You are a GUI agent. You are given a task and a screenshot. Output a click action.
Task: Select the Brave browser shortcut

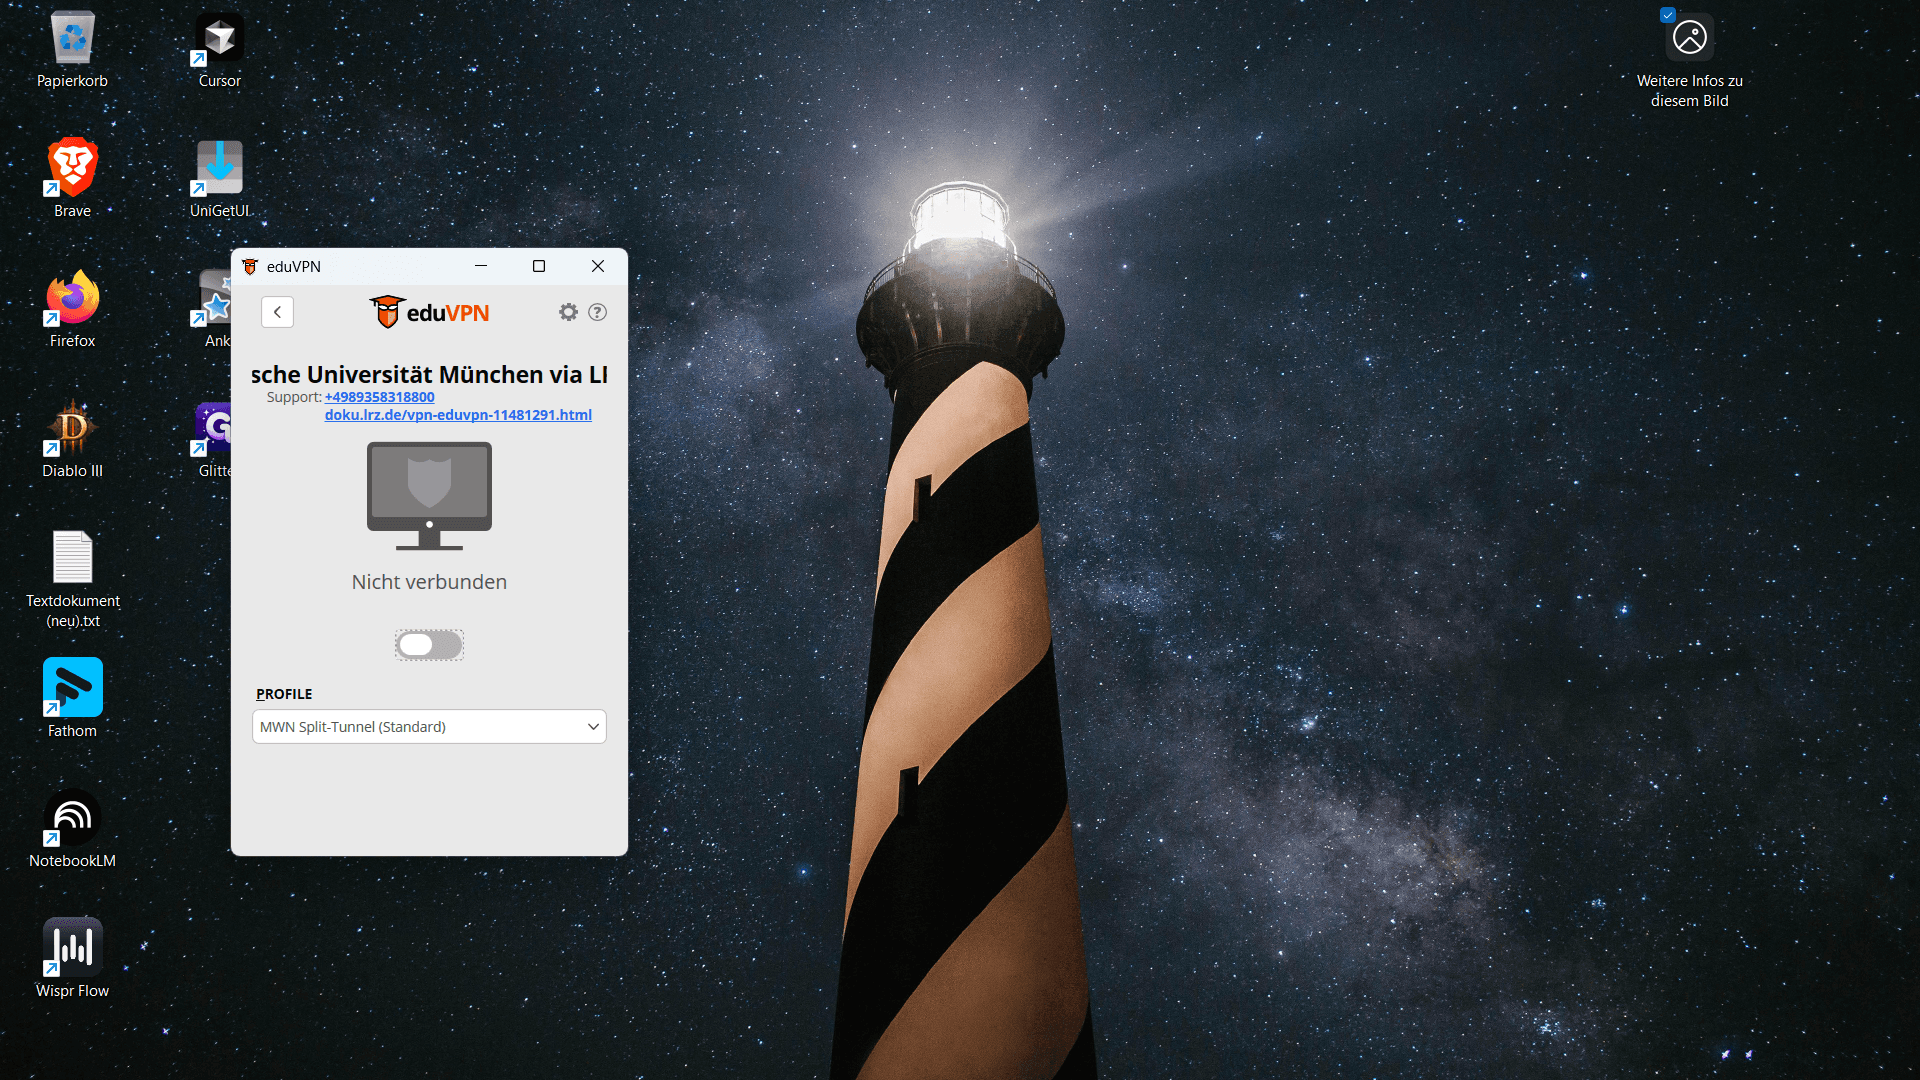pyautogui.click(x=72, y=178)
